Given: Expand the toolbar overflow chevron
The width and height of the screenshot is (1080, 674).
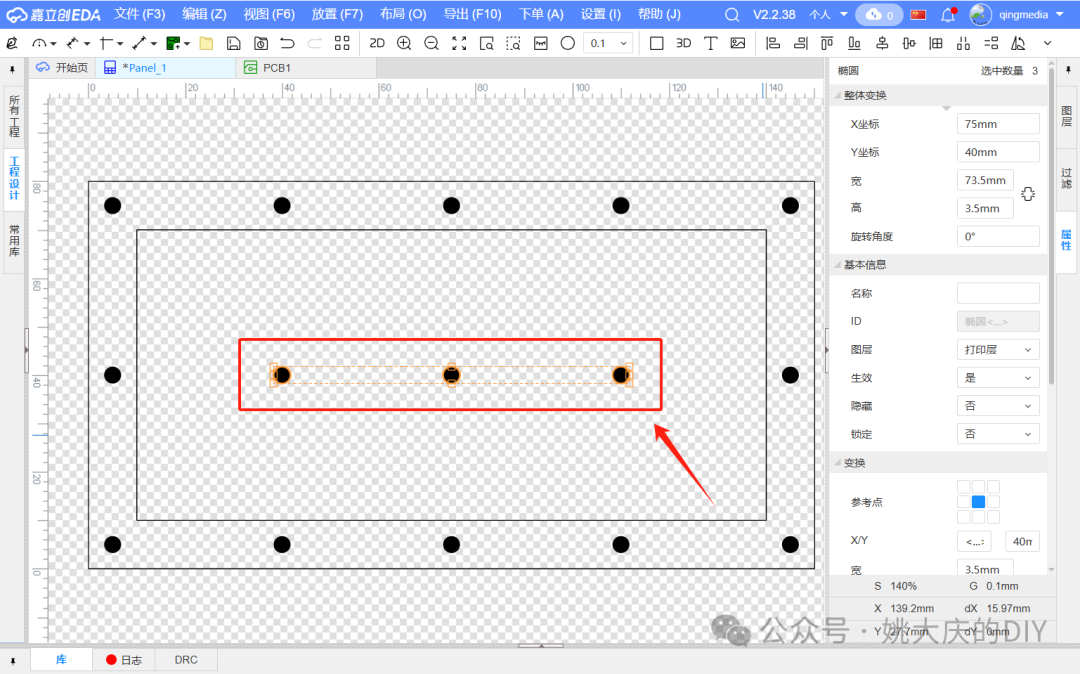Looking at the screenshot, I should click(1048, 43).
